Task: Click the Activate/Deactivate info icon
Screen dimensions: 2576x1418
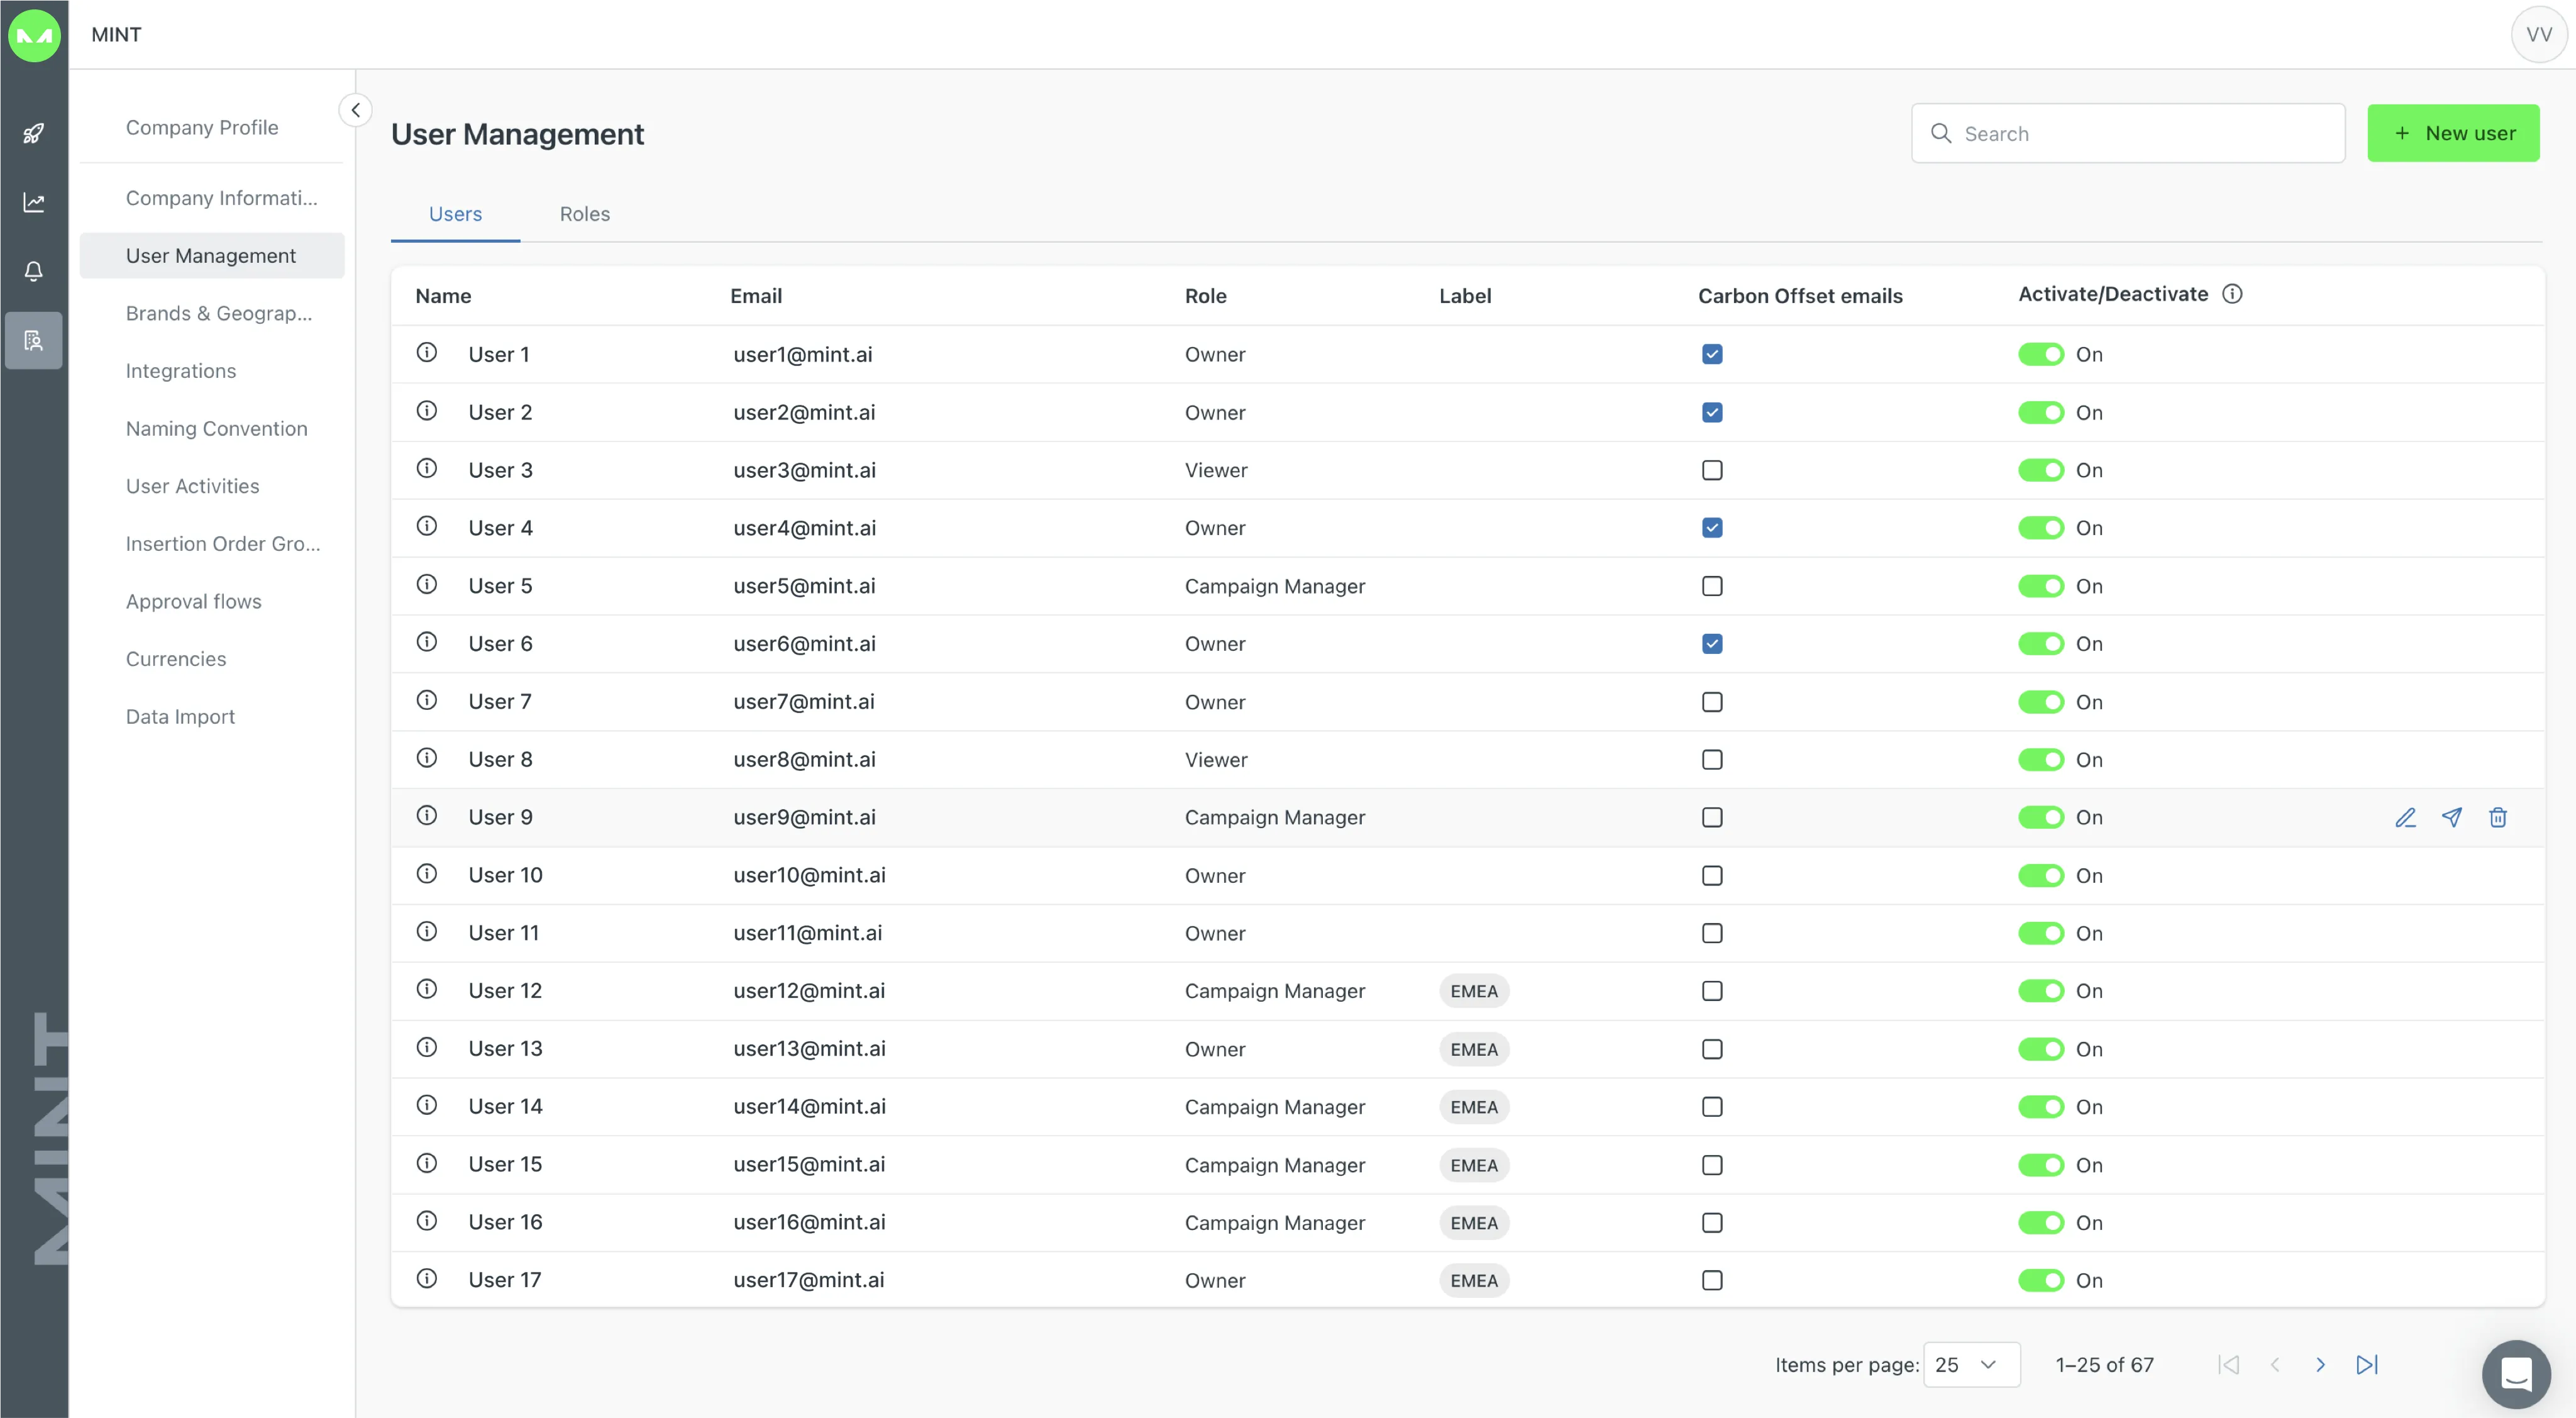Action: click(x=2232, y=294)
